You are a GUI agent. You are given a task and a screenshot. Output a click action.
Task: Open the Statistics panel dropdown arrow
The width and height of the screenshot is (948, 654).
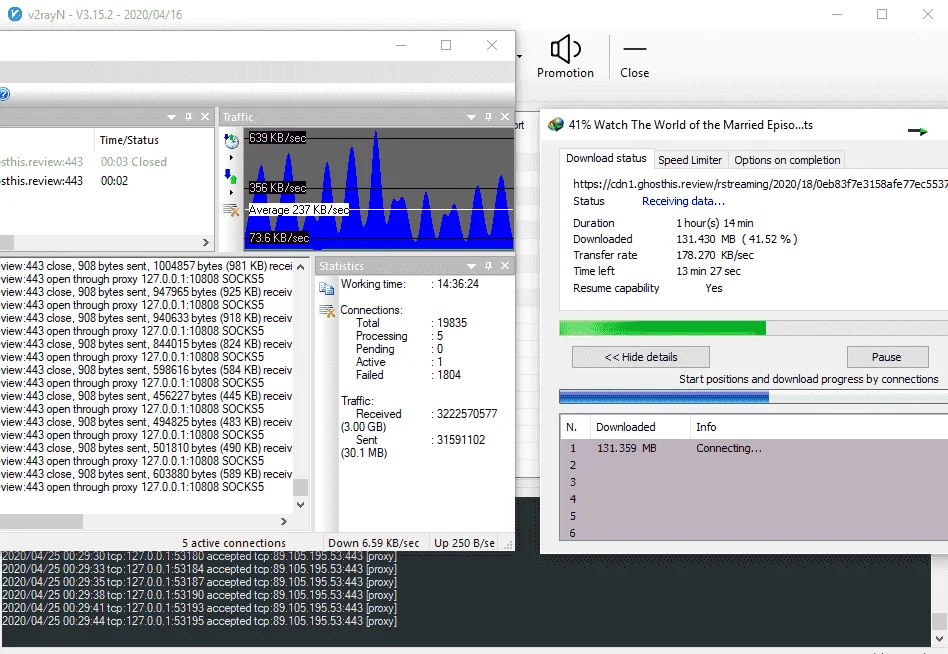472,267
